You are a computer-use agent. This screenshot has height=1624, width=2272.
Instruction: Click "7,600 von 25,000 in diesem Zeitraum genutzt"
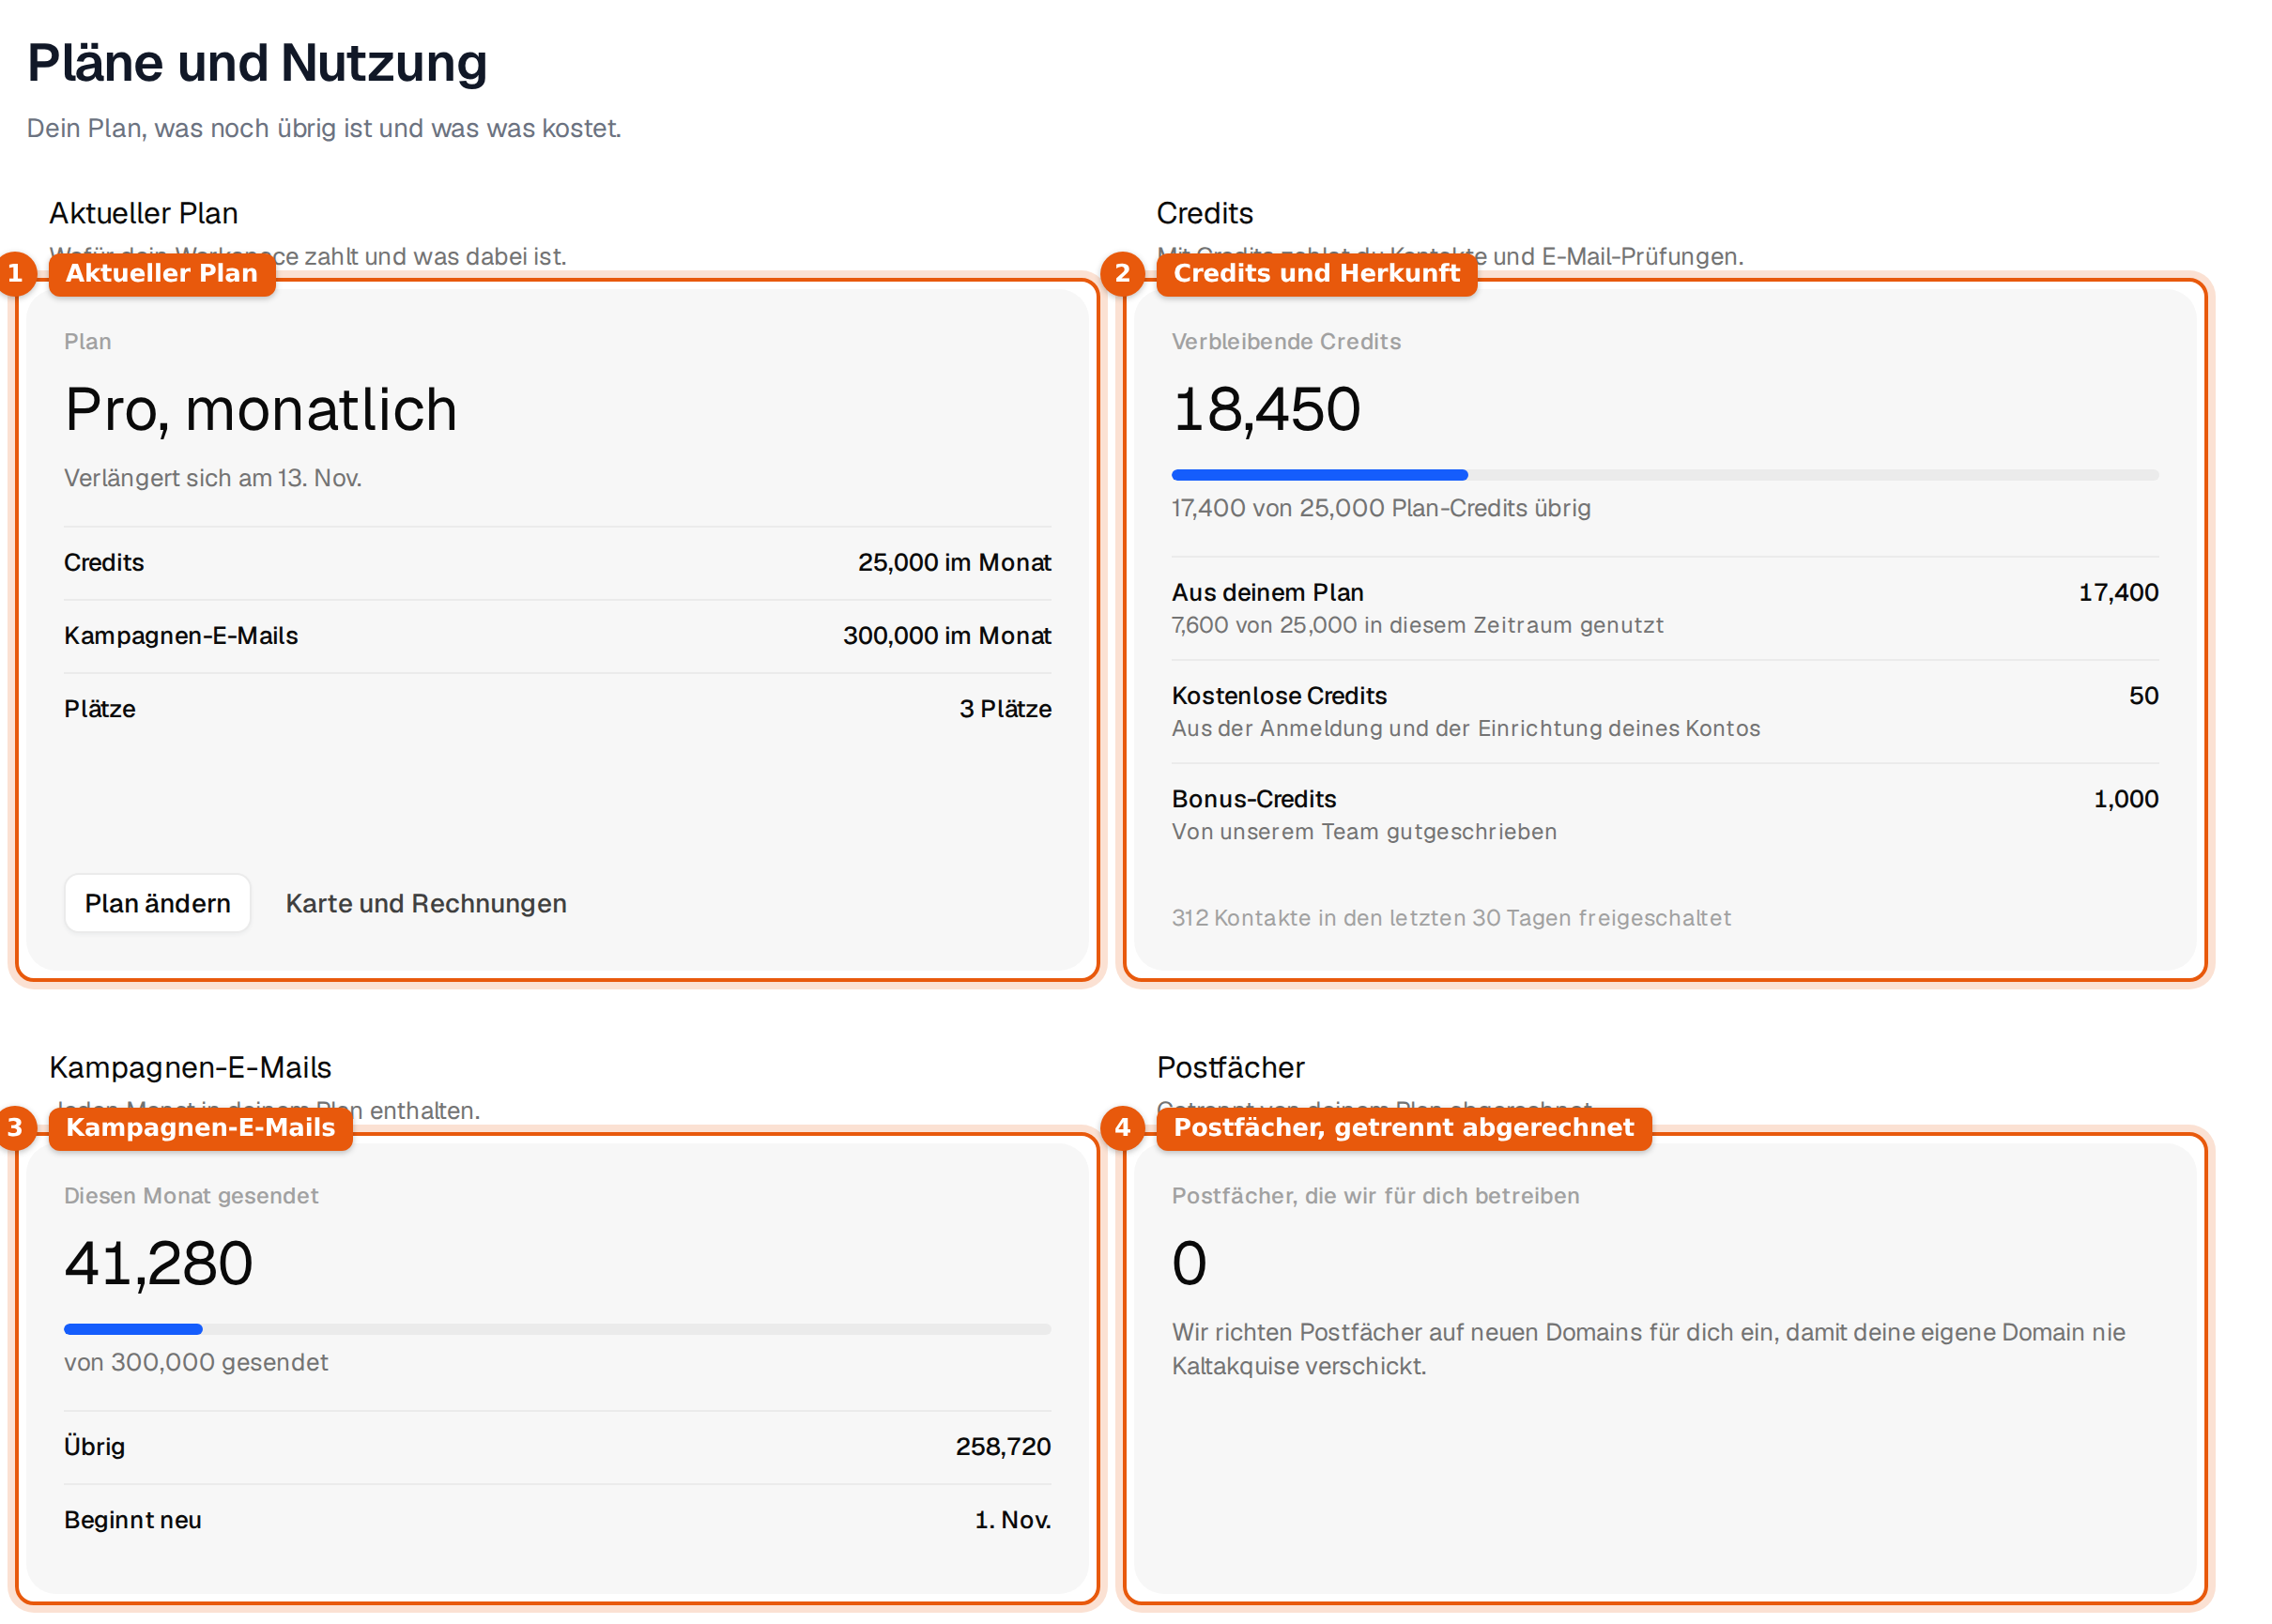pyautogui.click(x=1417, y=625)
